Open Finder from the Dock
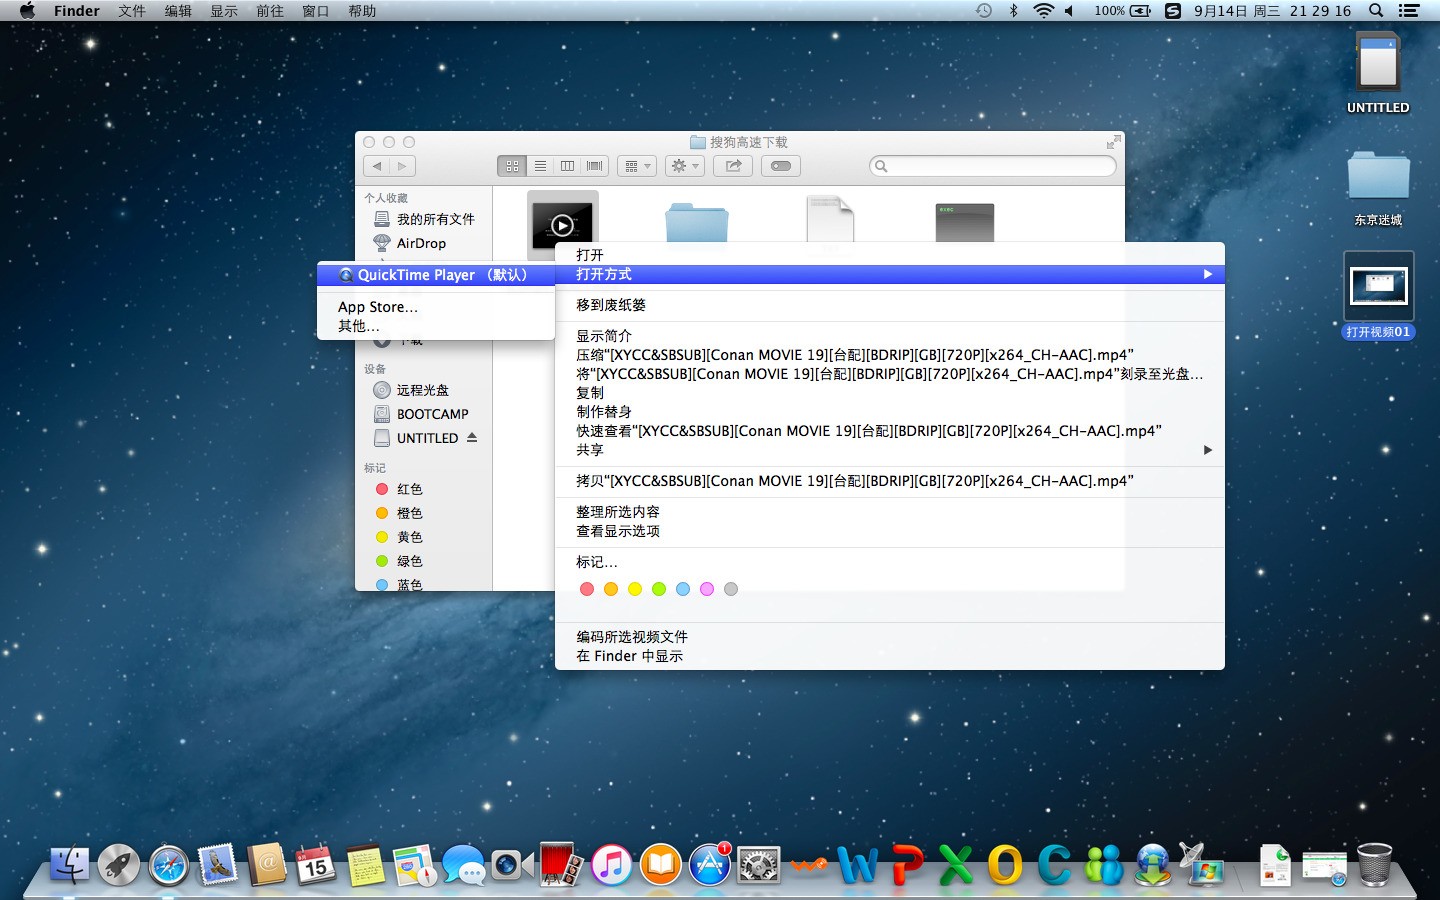1440x900 pixels. point(69,865)
